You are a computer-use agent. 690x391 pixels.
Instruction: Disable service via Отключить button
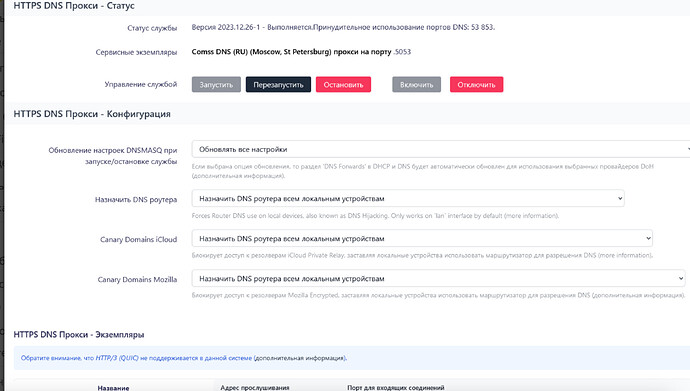pyautogui.click(x=476, y=84)
